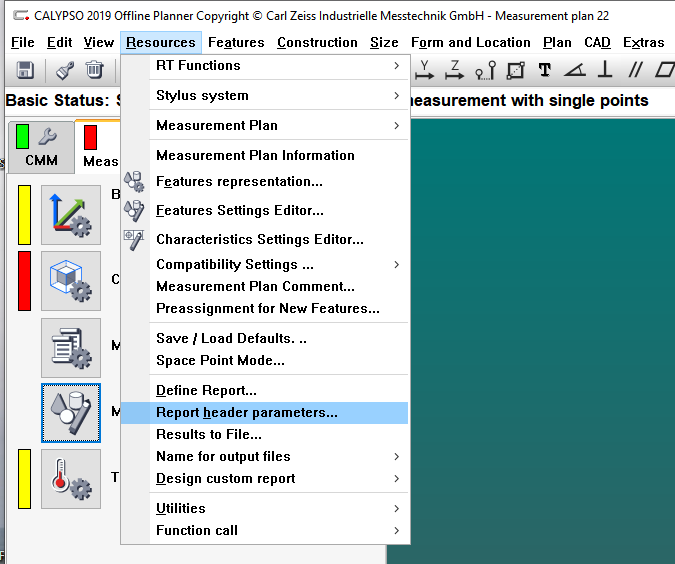Viewport: 675px width, 564px height.
Task: Open the base alignment coordinate system button
Action: 70,215
